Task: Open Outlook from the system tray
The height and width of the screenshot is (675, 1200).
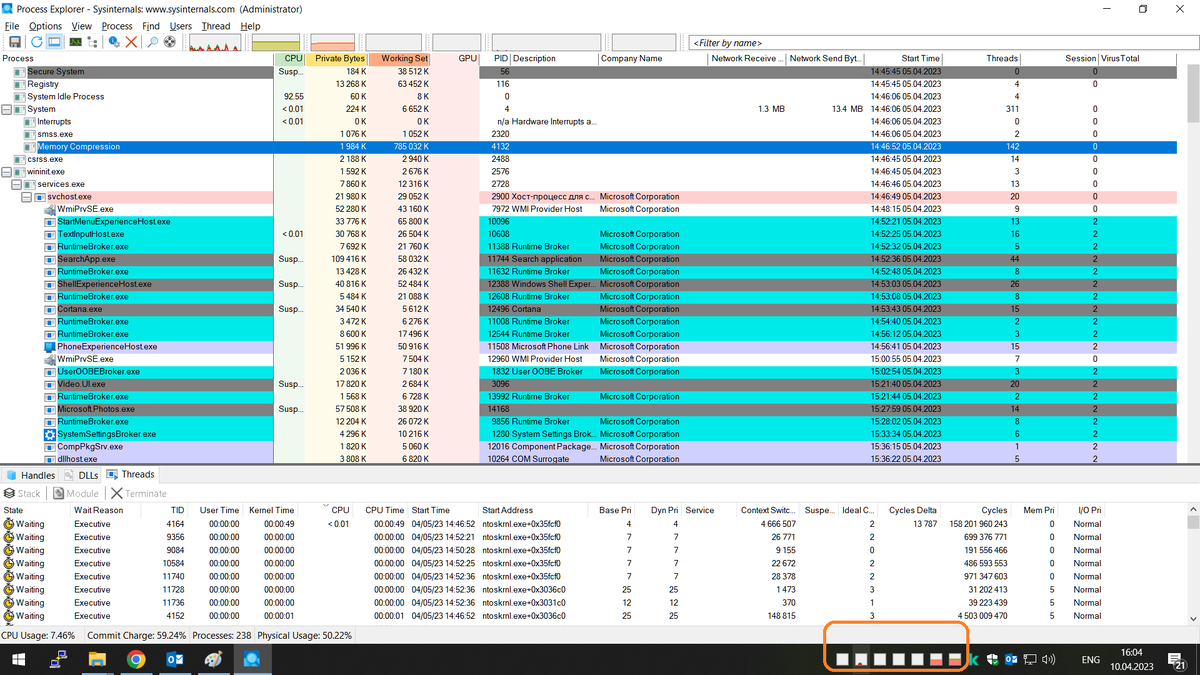Action: pos(1011,659)
